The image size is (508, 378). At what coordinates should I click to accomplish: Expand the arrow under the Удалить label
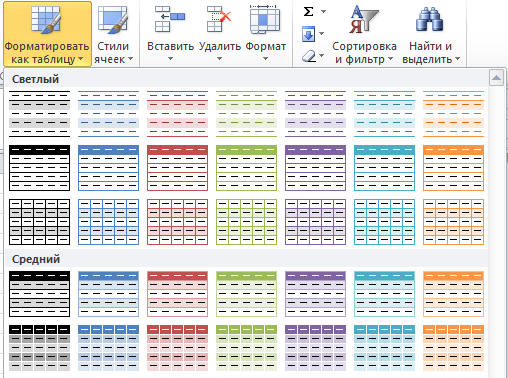pos(219,59)
